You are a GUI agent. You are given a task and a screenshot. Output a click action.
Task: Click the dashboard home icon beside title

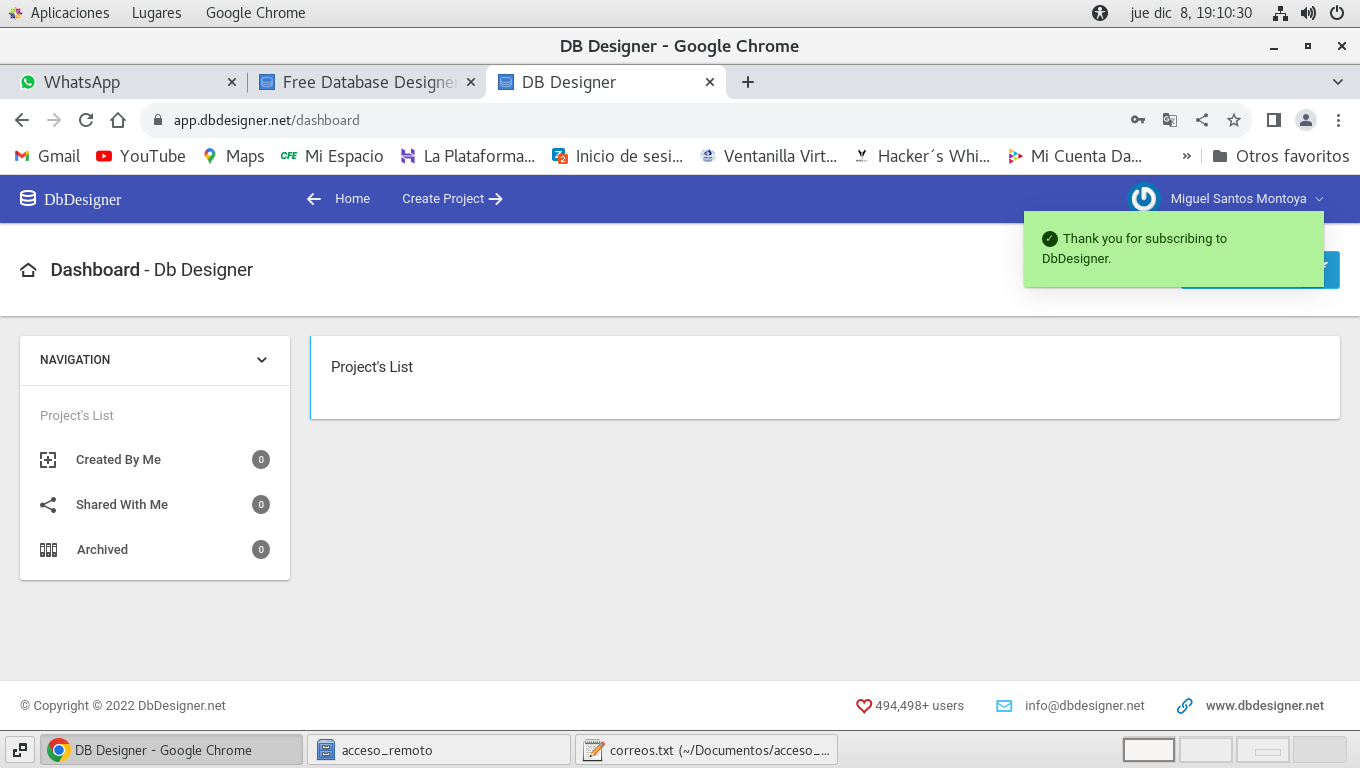click(x=29, y=270)
